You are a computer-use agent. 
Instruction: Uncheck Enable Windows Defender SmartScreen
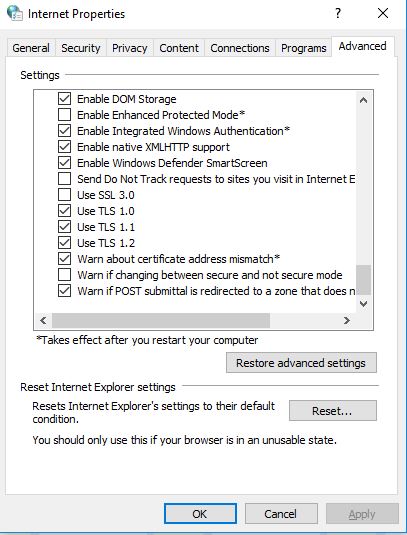click(64, 163)
